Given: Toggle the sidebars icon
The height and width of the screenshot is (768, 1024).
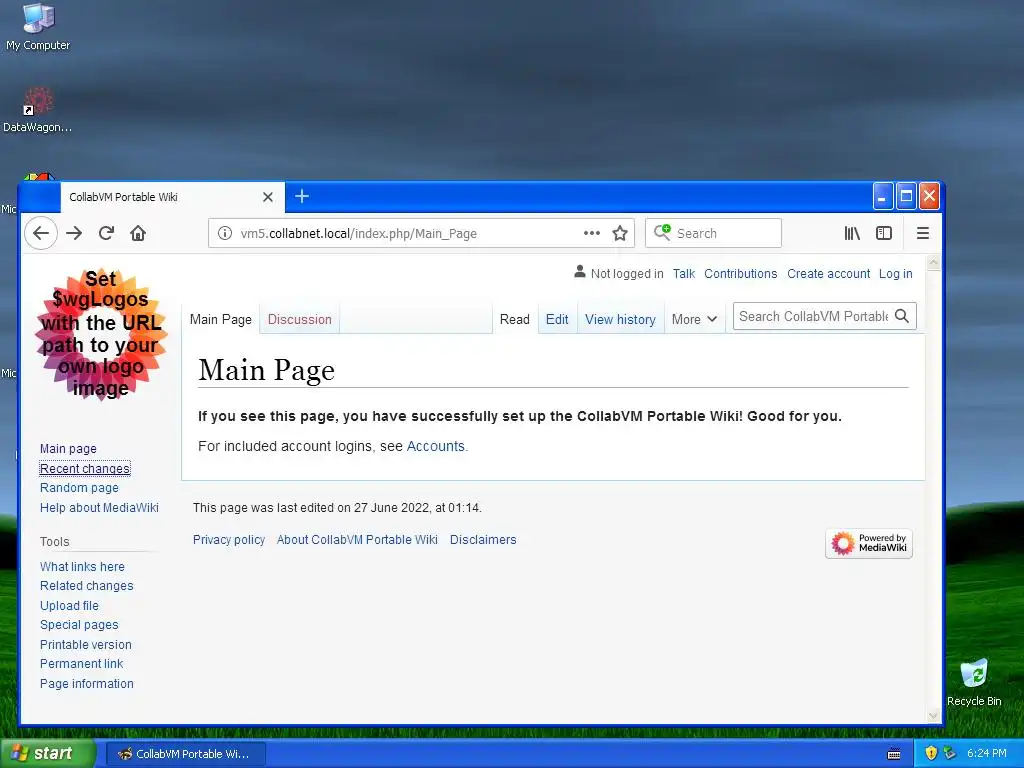Looking at the screenshot, I should [x=884, y=233].
